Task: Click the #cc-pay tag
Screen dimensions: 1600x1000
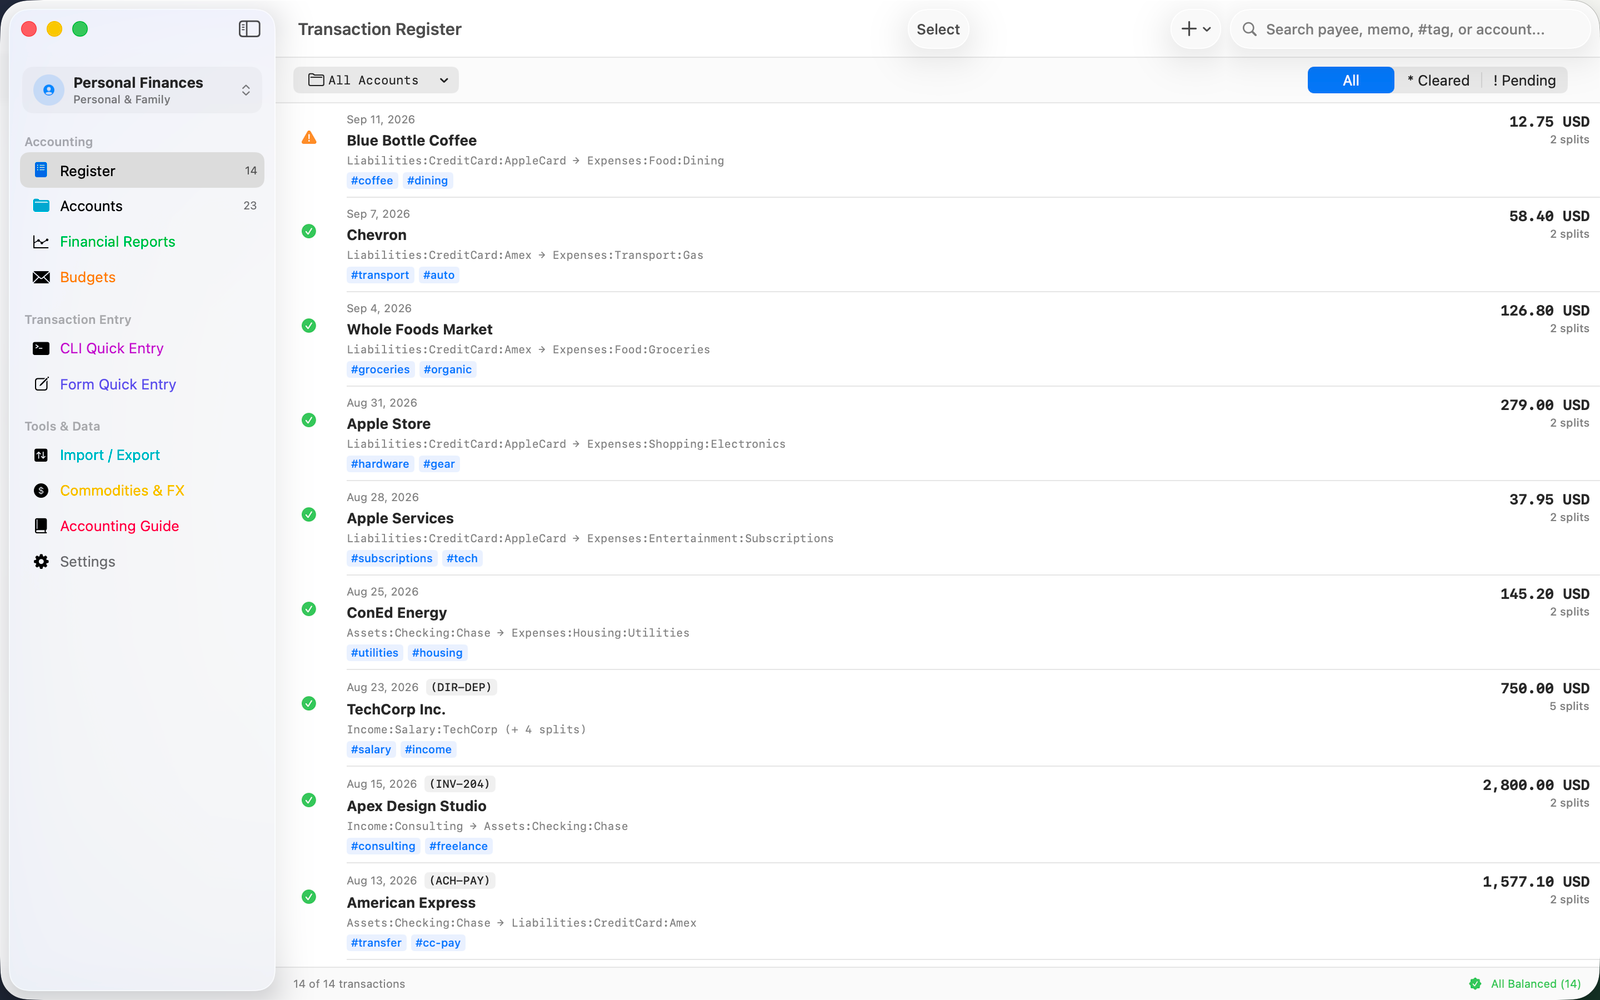Action: click(x=438, y=943)
